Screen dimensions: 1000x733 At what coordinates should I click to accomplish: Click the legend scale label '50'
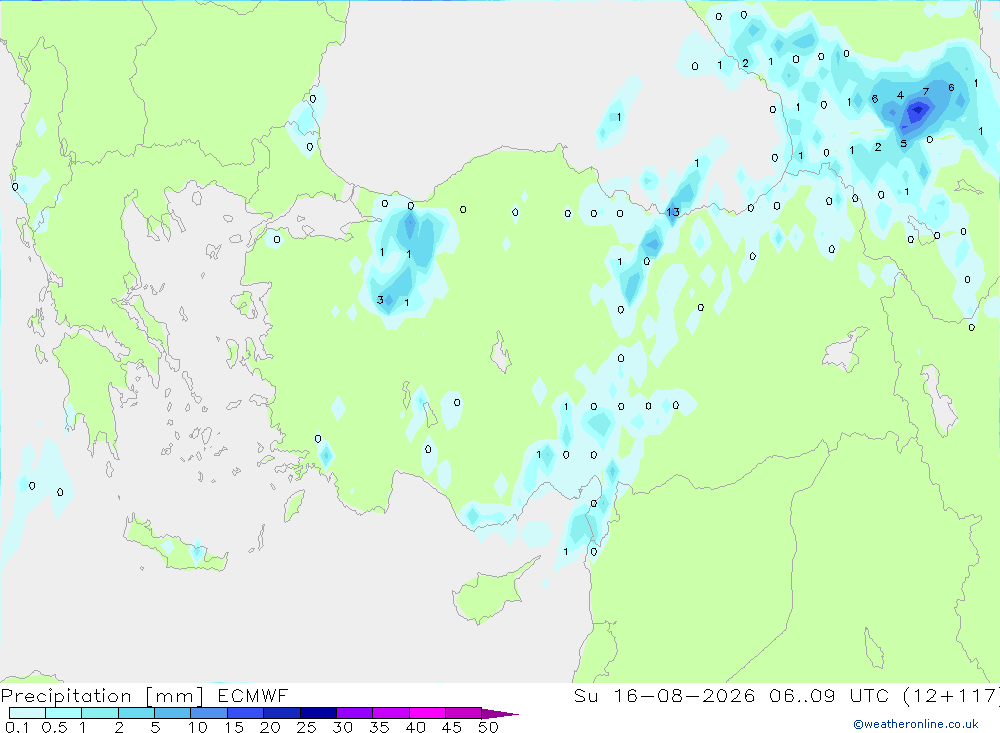click(488, 727)
